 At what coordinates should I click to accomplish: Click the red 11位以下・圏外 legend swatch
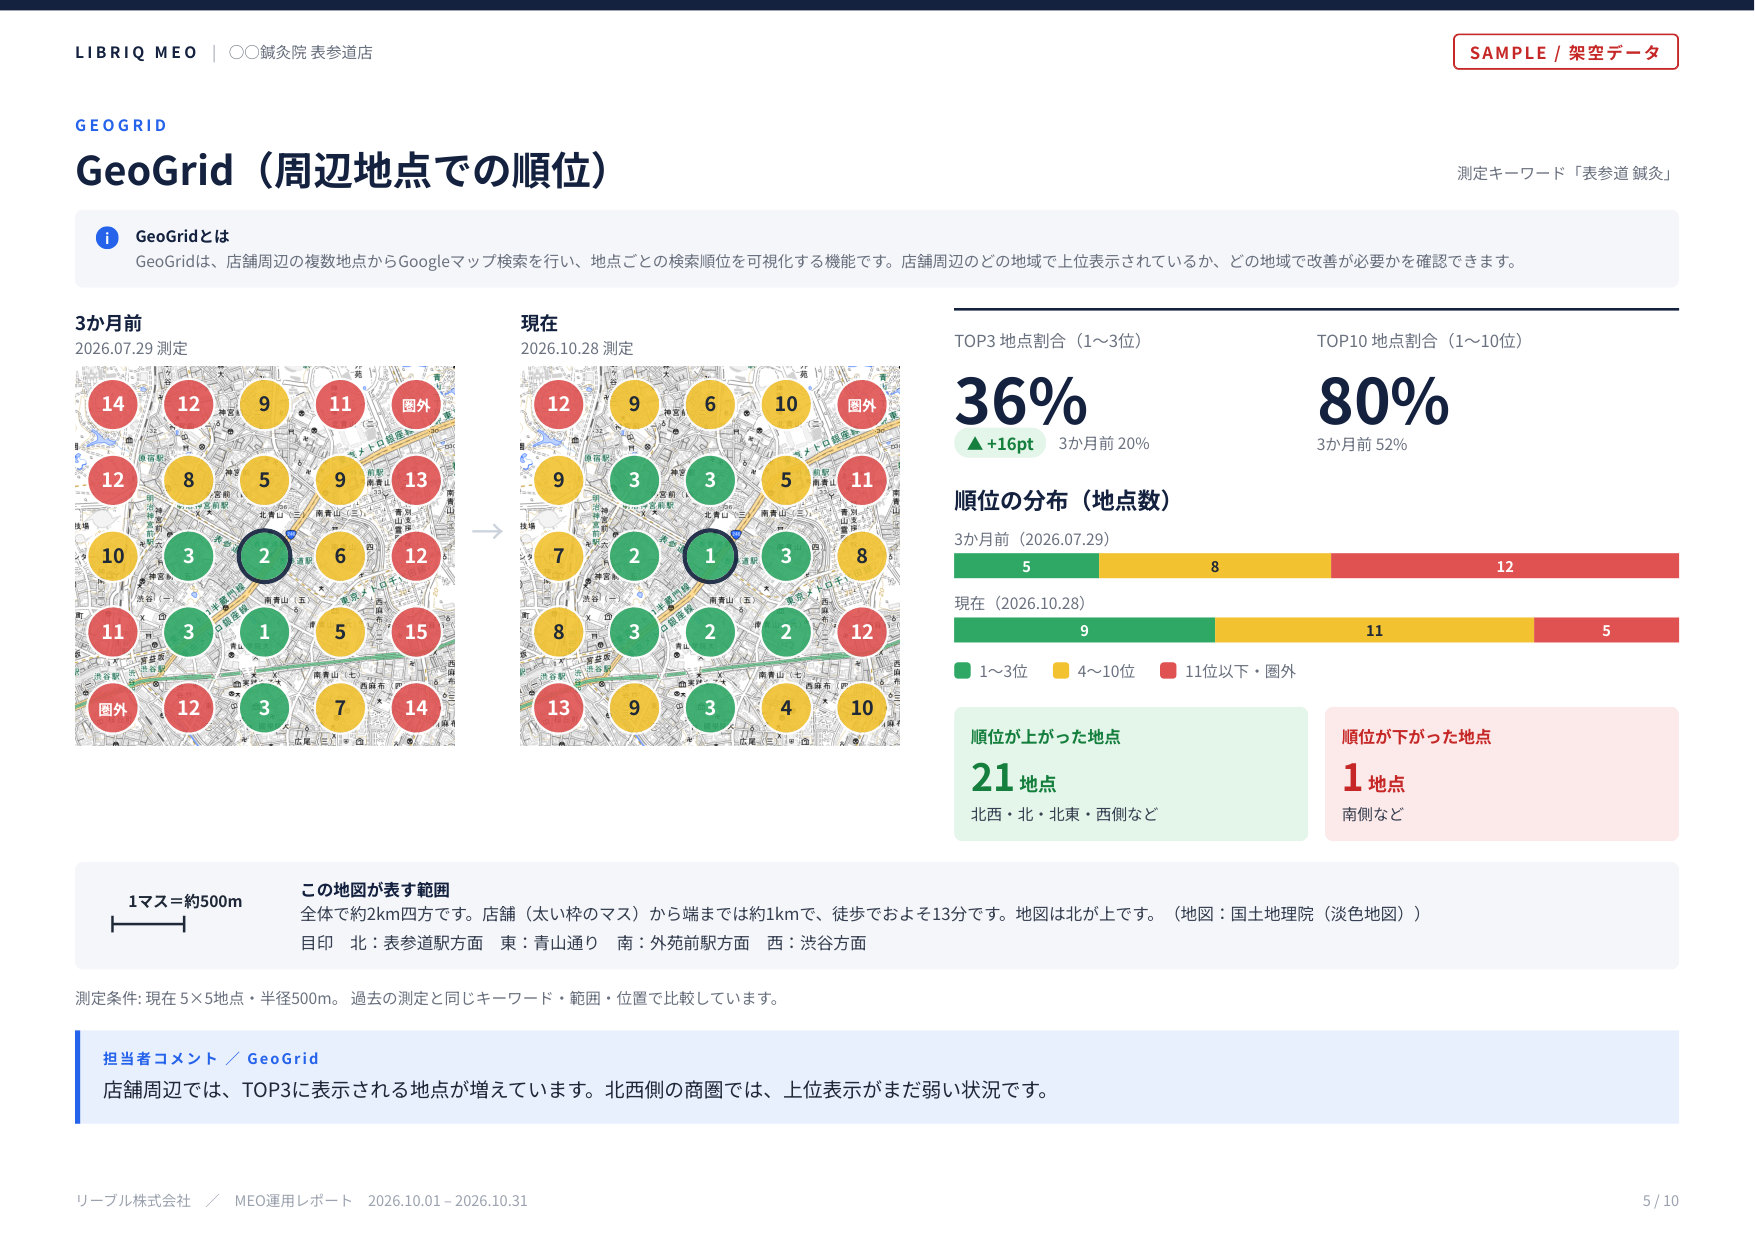pyautogui.click(x=1168, y=671)
